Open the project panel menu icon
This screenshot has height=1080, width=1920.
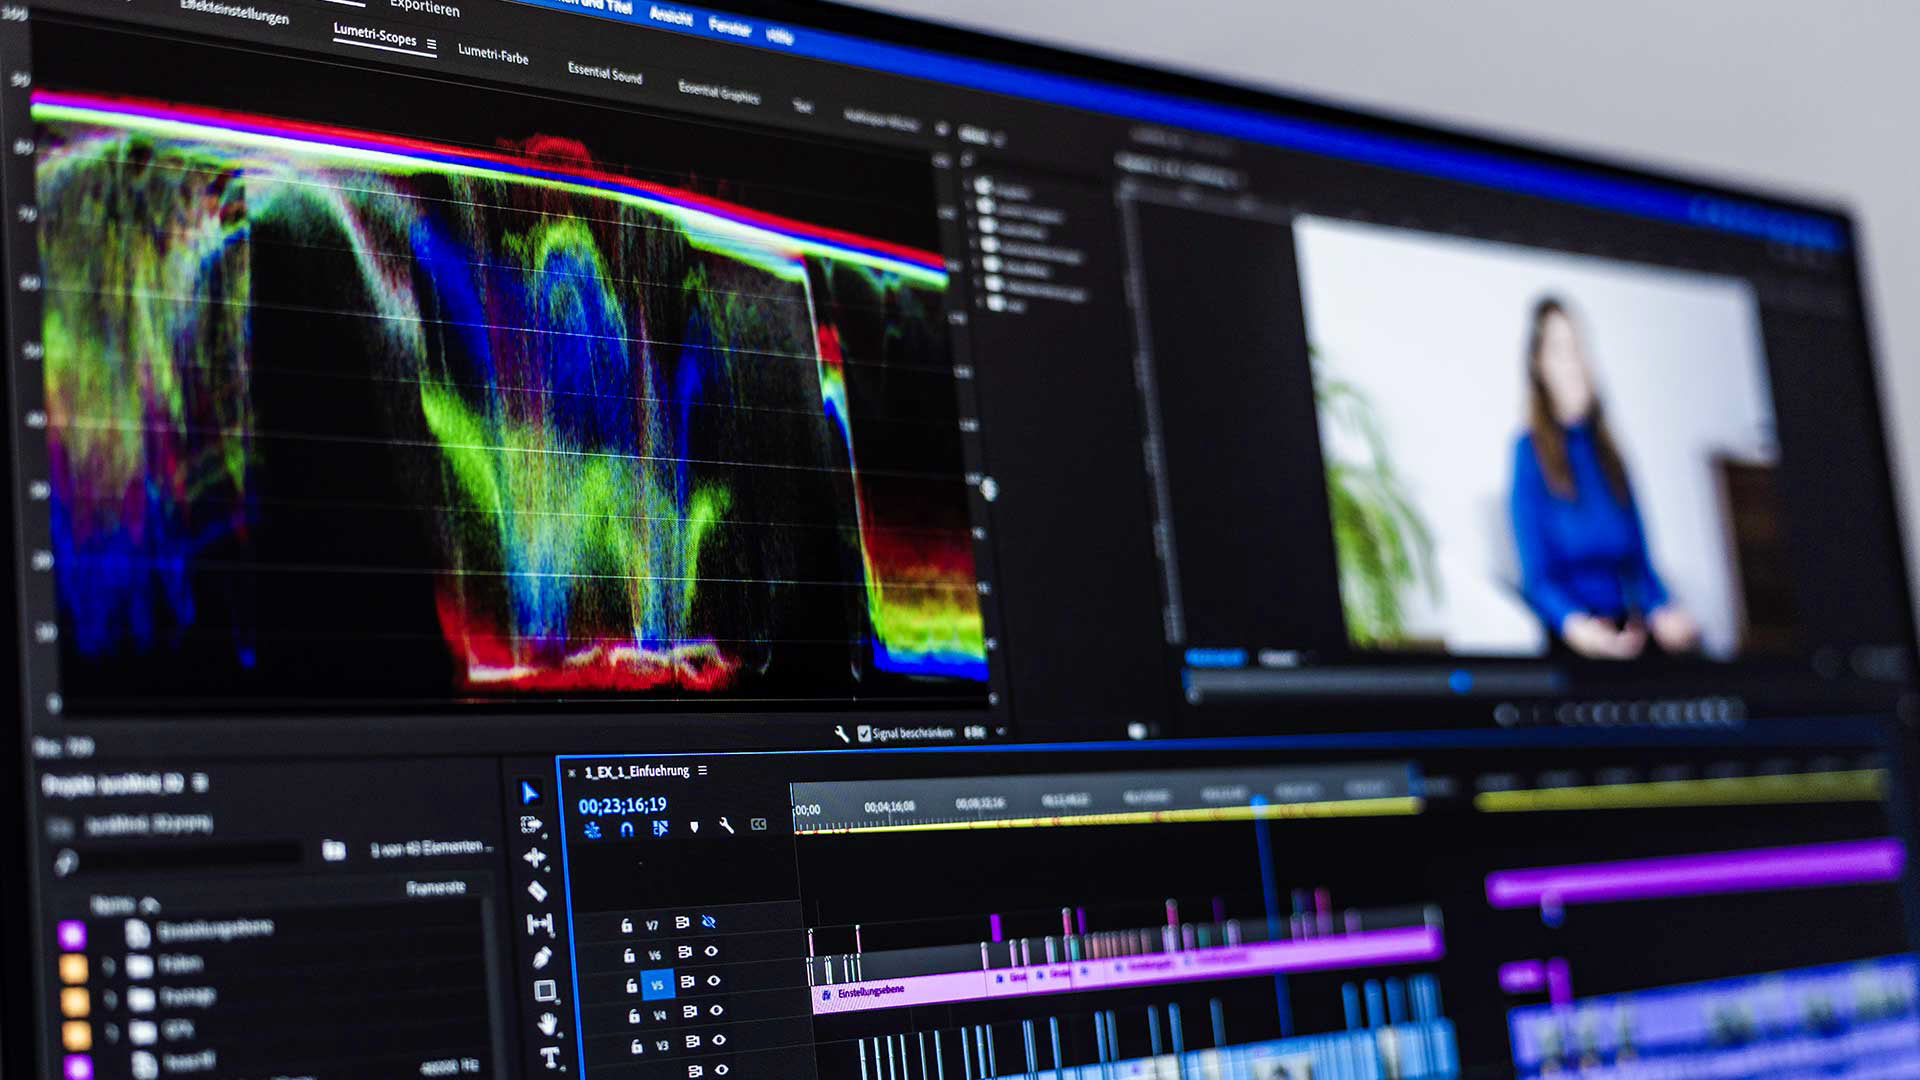click(x=200, y=781)
